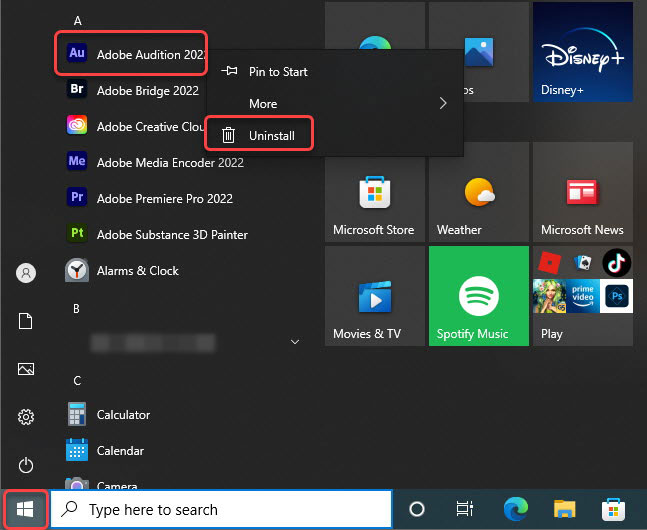
Task: Click the game artwork in Play tile
Action: pyautogui.click(x=550, y=296)
